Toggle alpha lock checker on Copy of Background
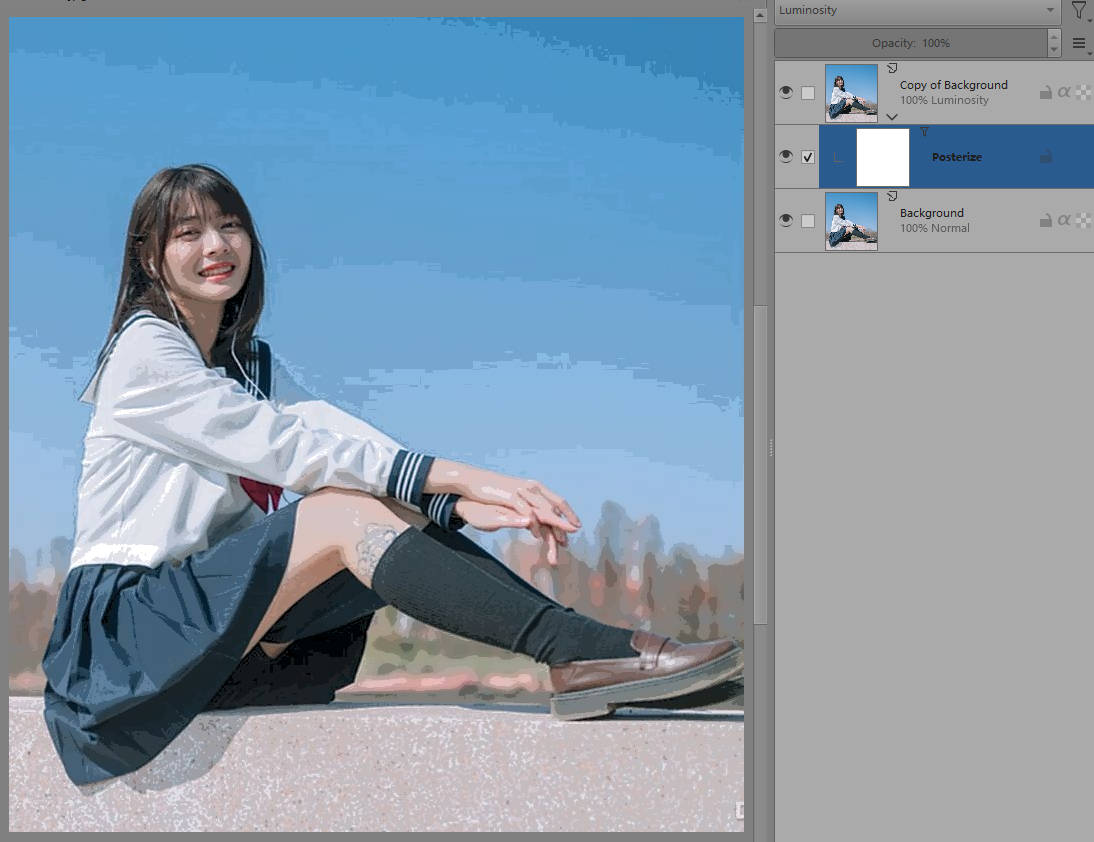This screenshot has width=1094, height=842. click(x=1082, y=92)
